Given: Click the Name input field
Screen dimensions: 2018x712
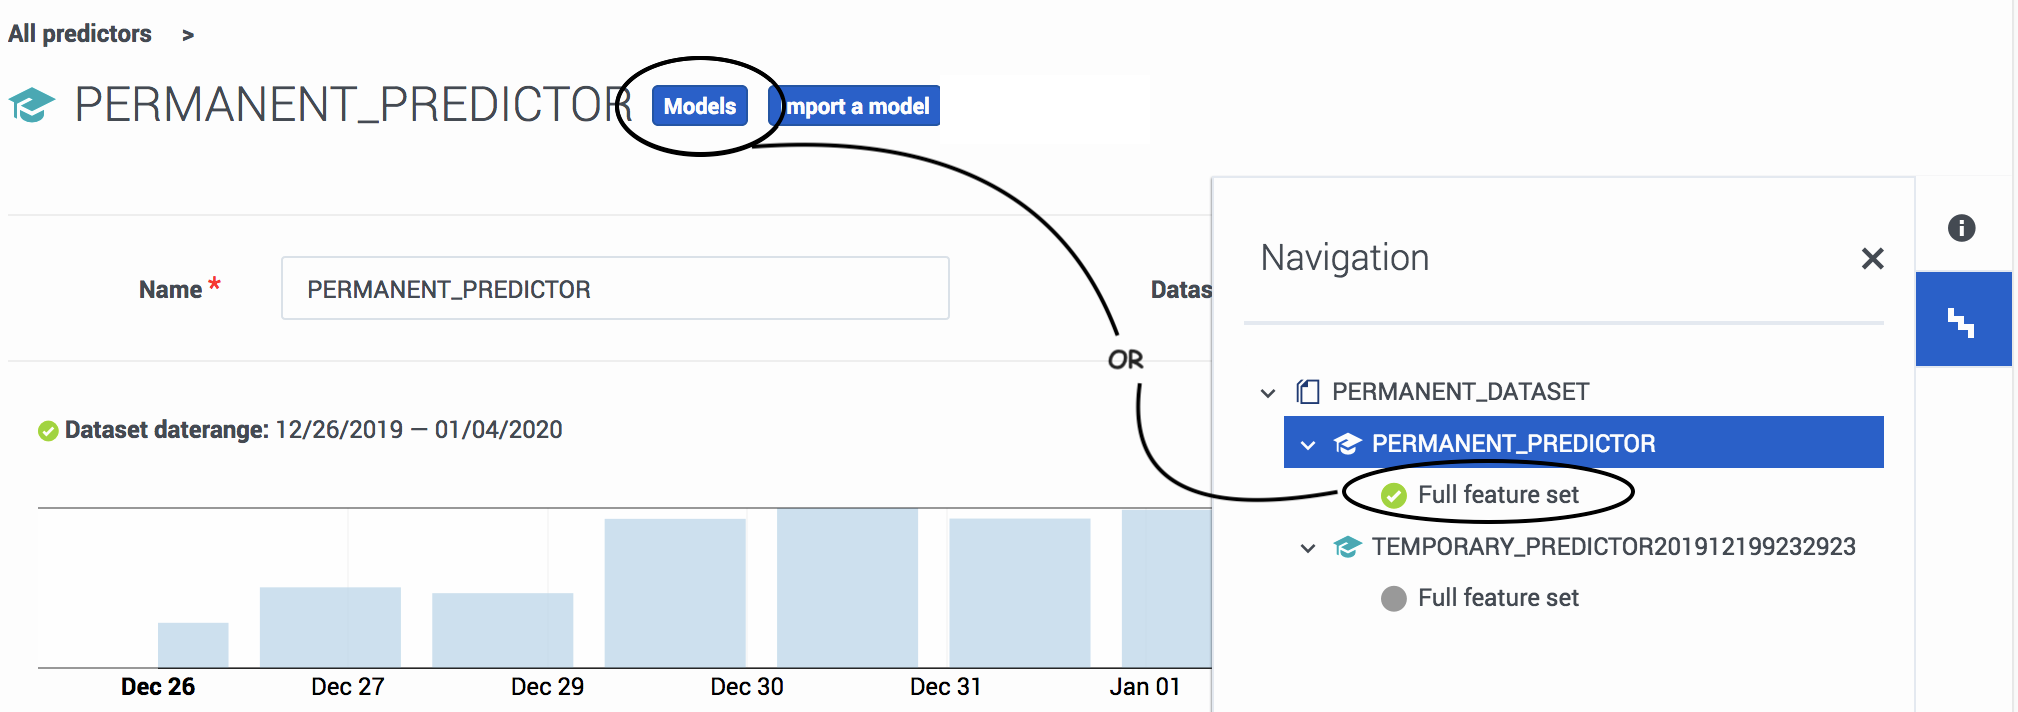Looking at the screenshot, I should pyautogui.click(x=615, y=288).
